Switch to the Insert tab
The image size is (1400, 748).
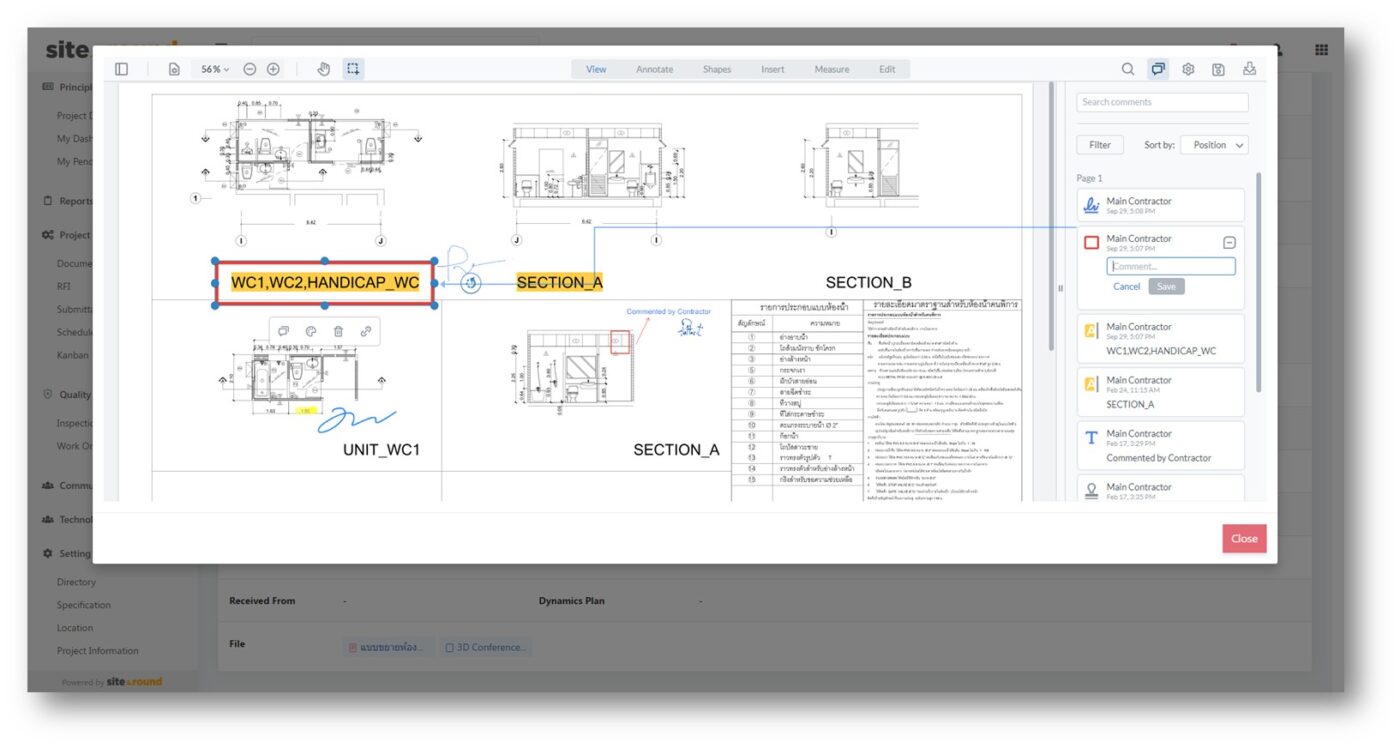pos(773,69)
